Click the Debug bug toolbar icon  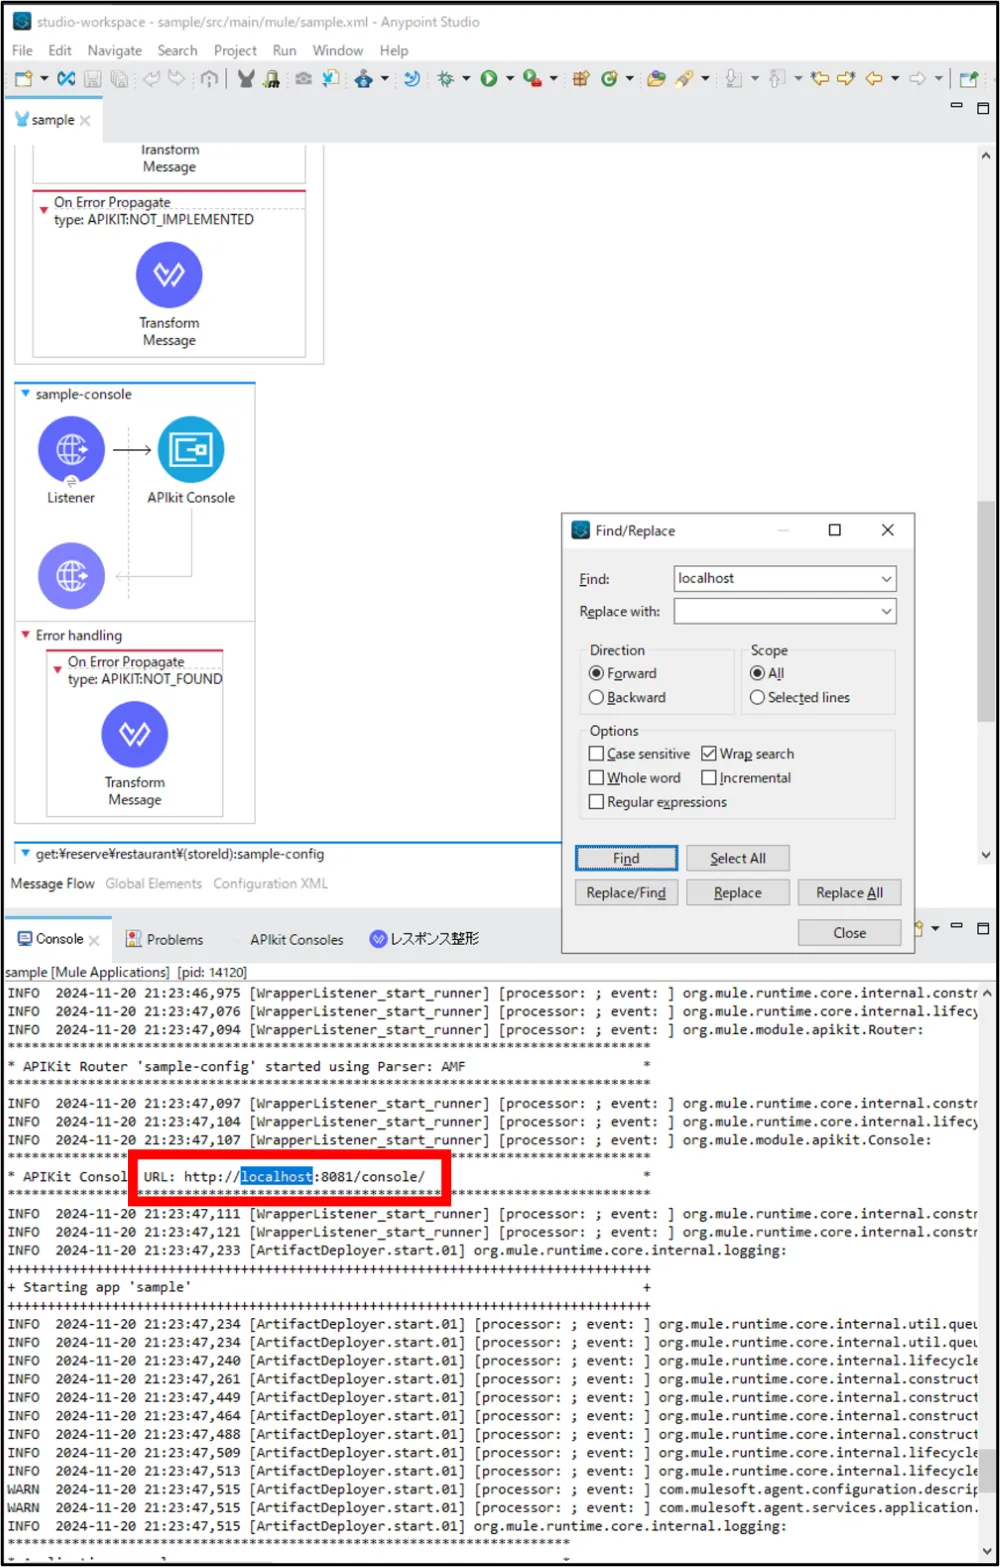(x=446, y=78)
